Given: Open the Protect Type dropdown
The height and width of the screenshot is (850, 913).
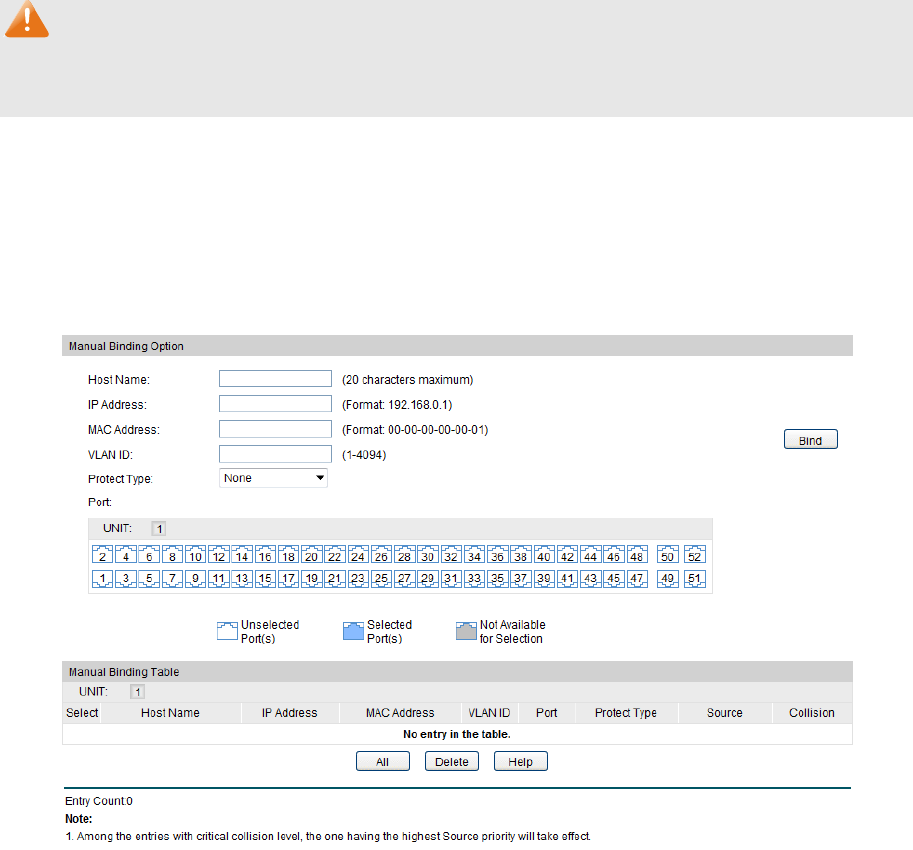Looking at the screenshot, I should (x=273, y=478).
